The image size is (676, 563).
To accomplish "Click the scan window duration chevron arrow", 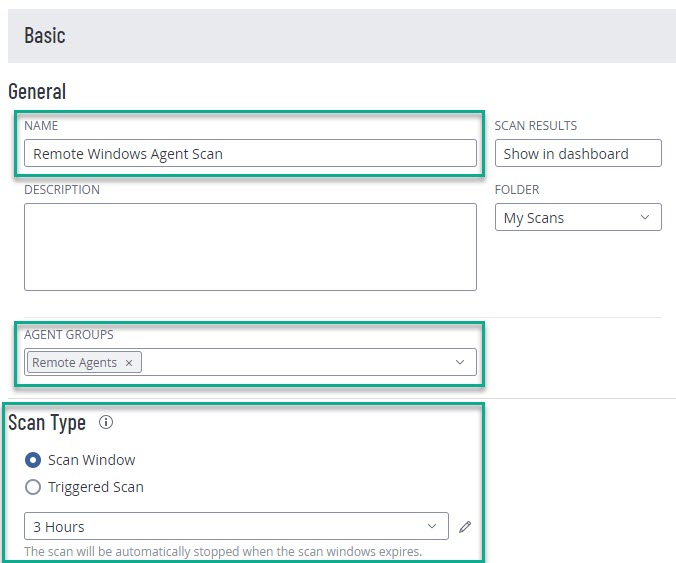I will click(432, 526).
